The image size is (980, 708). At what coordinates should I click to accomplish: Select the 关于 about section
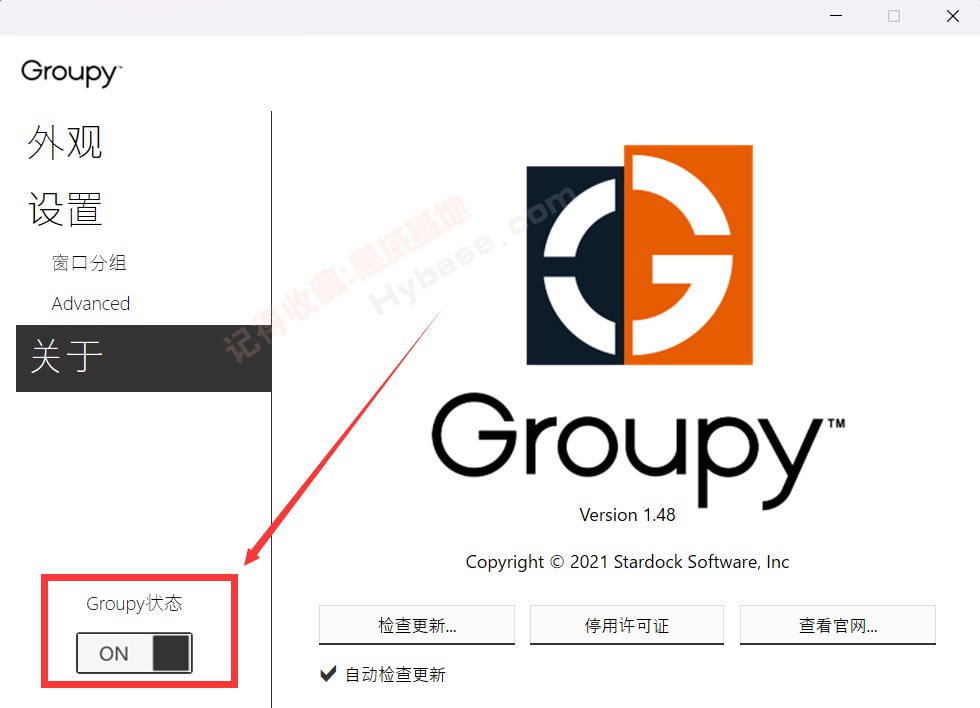[x=143, y=358]
